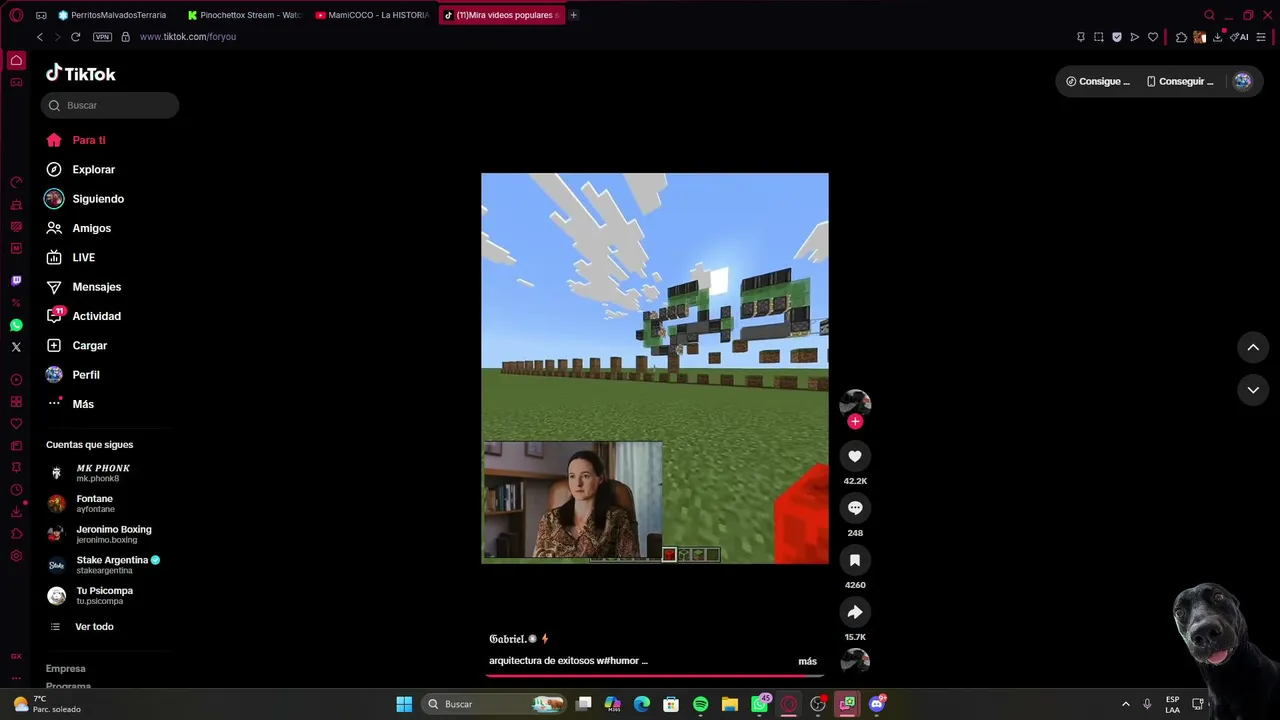1280x720 pixels.
Task: Expand video description with 'más'
Action: pos(807,661)
